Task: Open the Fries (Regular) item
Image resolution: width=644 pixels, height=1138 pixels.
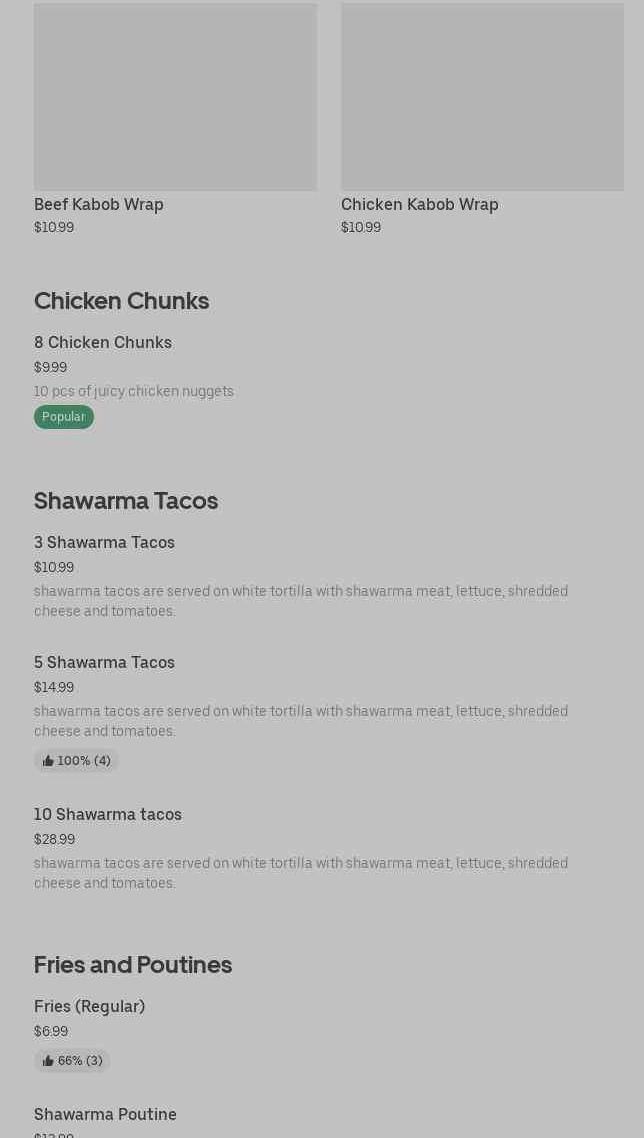Action: pyautogui.click(x=89, y=1006)
